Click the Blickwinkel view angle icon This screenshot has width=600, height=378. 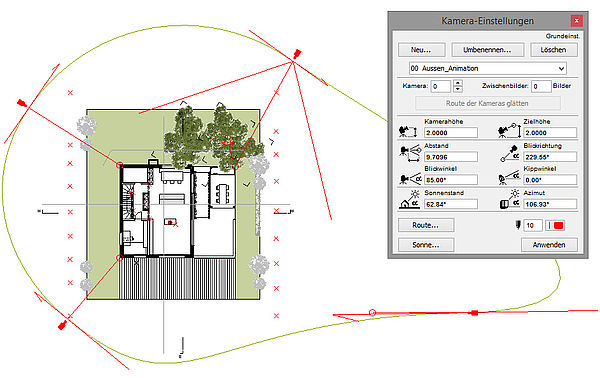[x=410, y=179]
